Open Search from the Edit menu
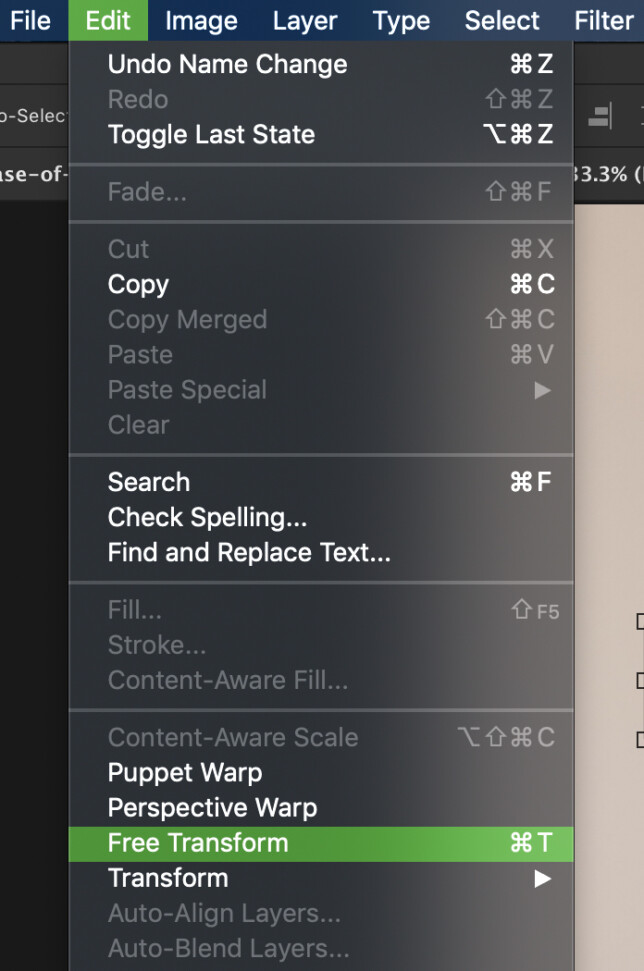This screenshot has width=644, height=971. point(148,481)
